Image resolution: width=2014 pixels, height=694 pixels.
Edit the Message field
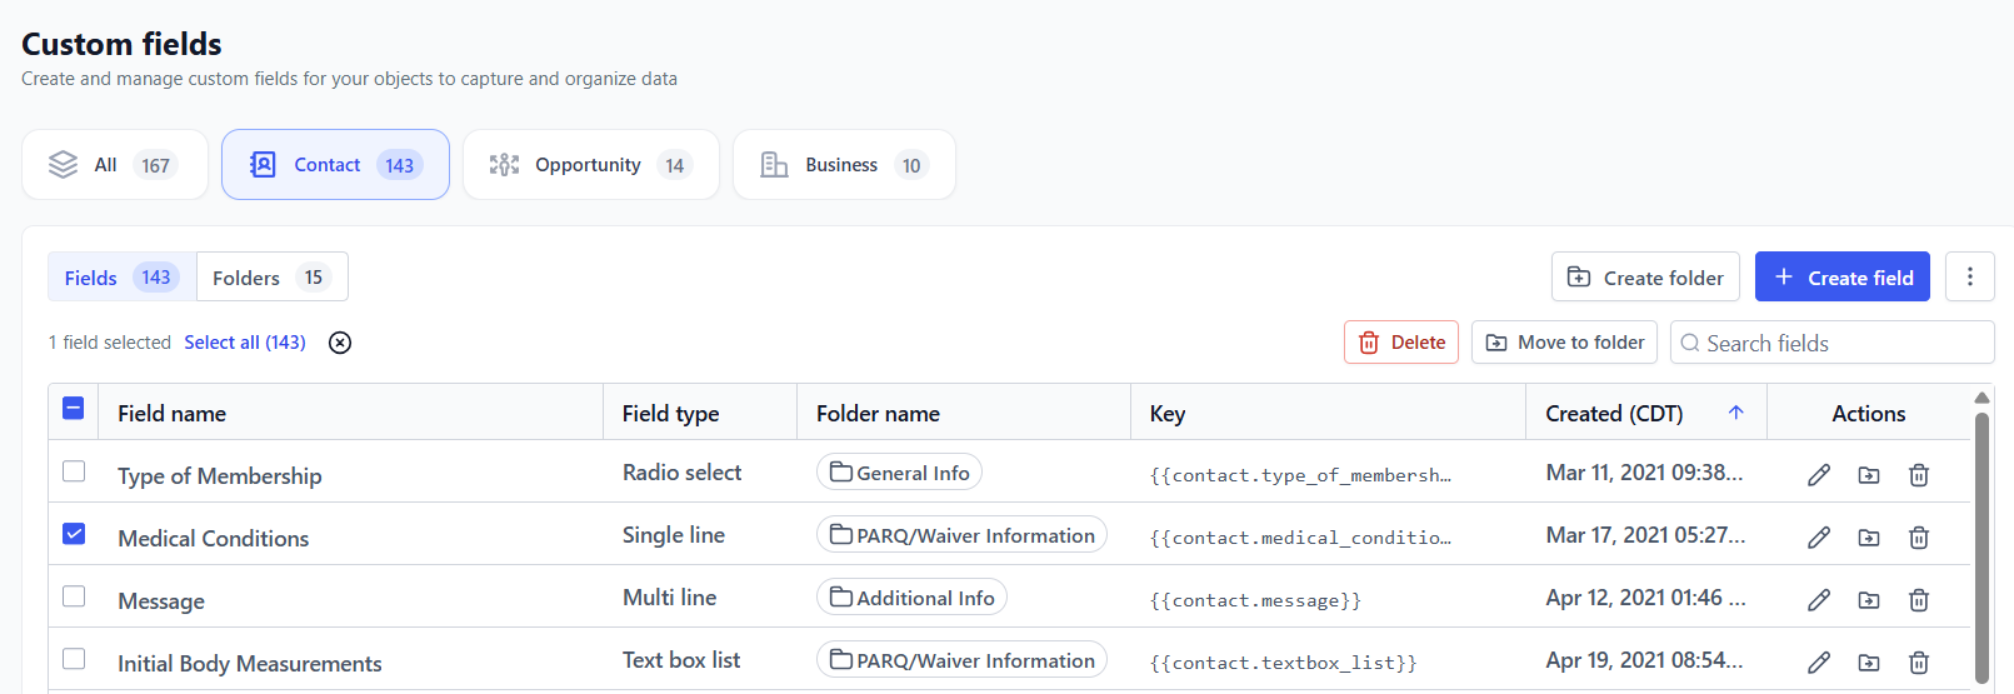pos(1819,600)
